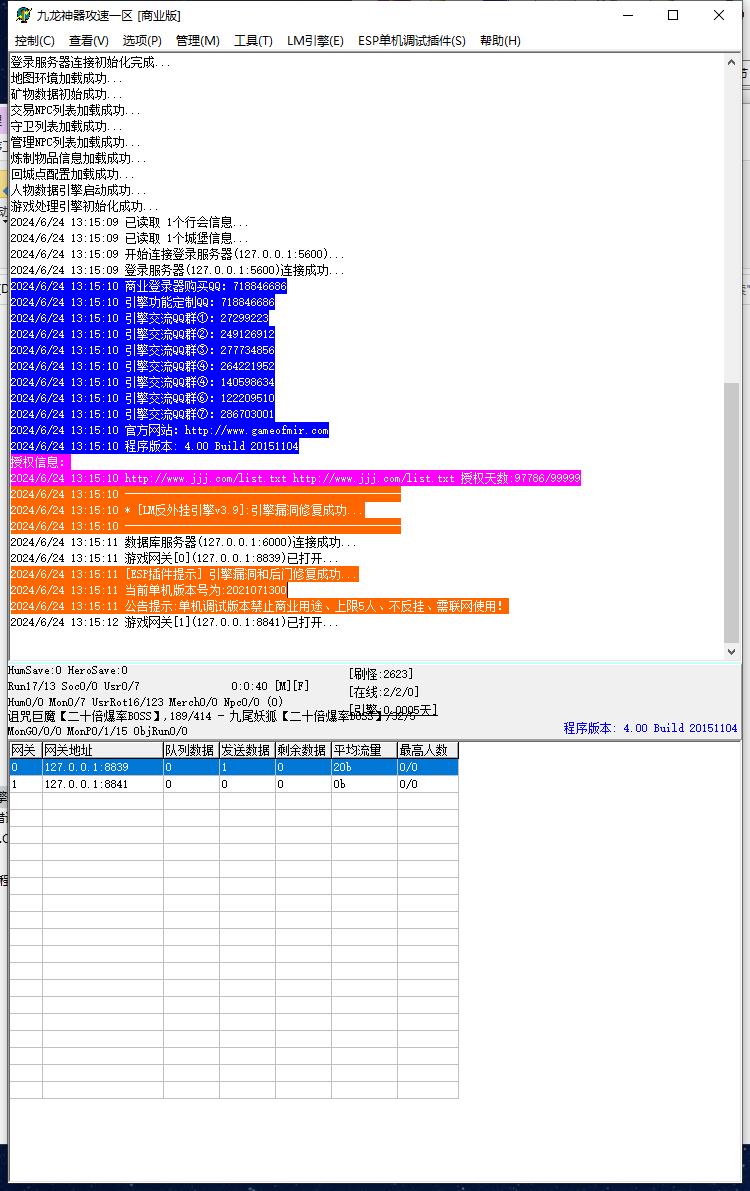Click log line 引擎交流QQ群①: 27299223
Image resolution: width=750 pixels, height=1191 pixels.
pyautogui.click(x=139, y=318)
